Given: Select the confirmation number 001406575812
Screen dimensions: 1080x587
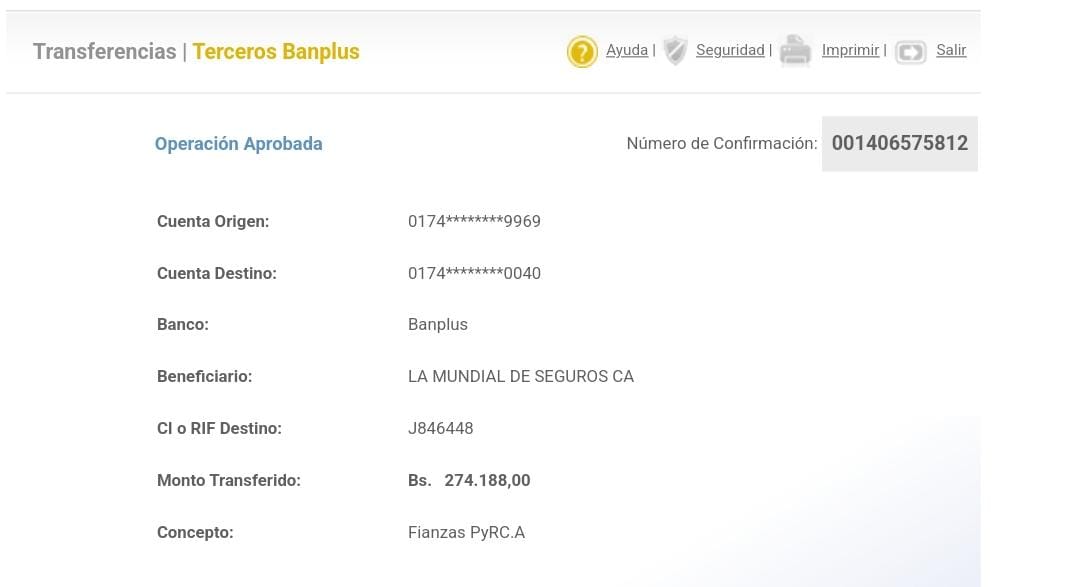Looking at the screenshot, I should 900,143.
